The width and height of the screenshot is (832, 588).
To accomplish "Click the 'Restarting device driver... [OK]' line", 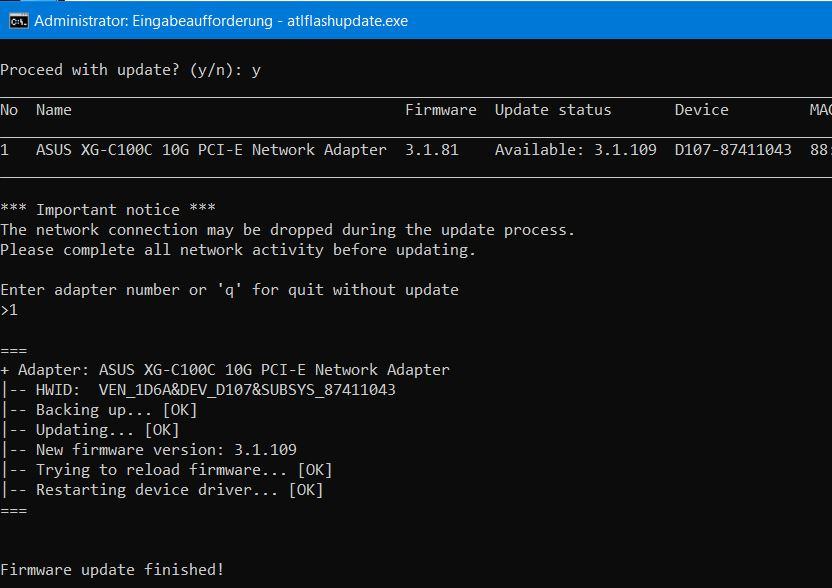I will [162, 490].
